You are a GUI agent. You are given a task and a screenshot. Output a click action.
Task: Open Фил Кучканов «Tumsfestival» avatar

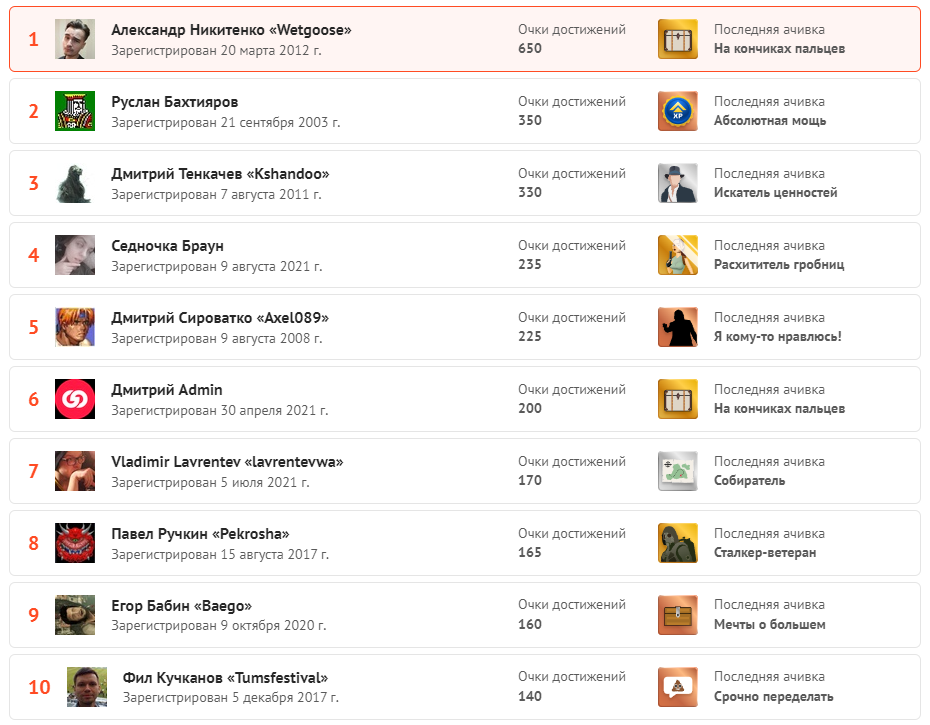[x=87, y=687]
